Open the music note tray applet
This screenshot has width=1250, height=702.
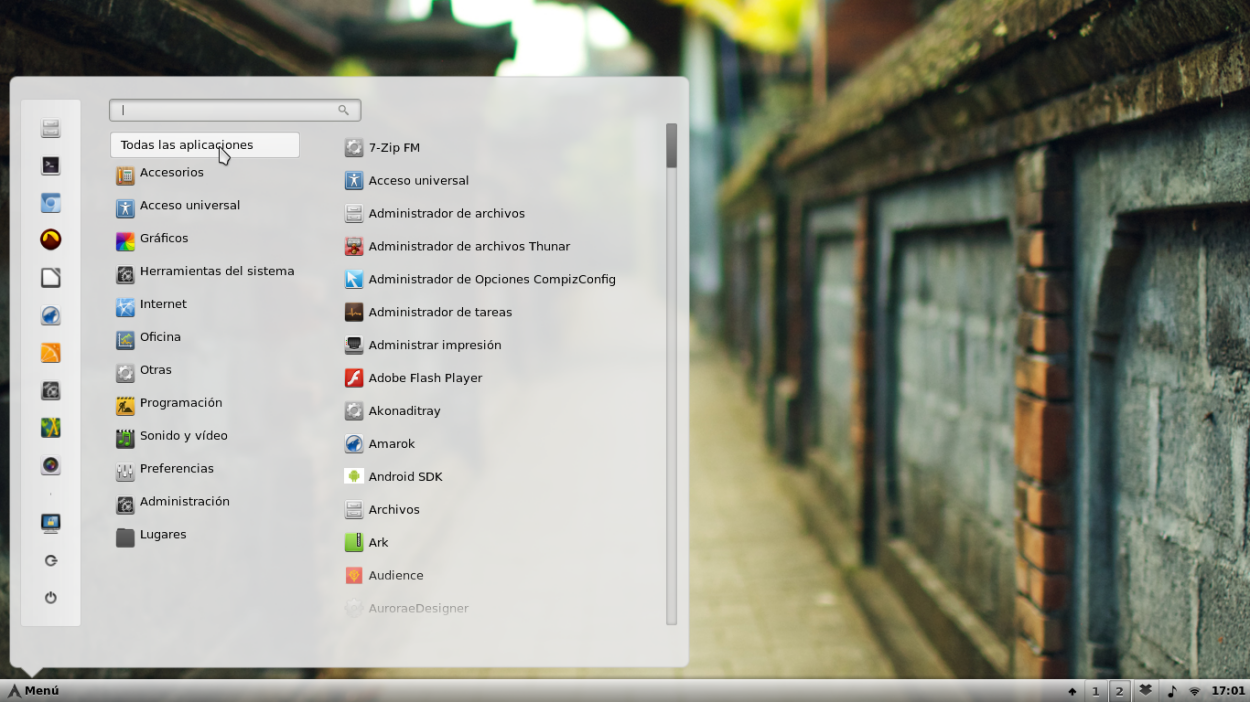point(1171,691)
